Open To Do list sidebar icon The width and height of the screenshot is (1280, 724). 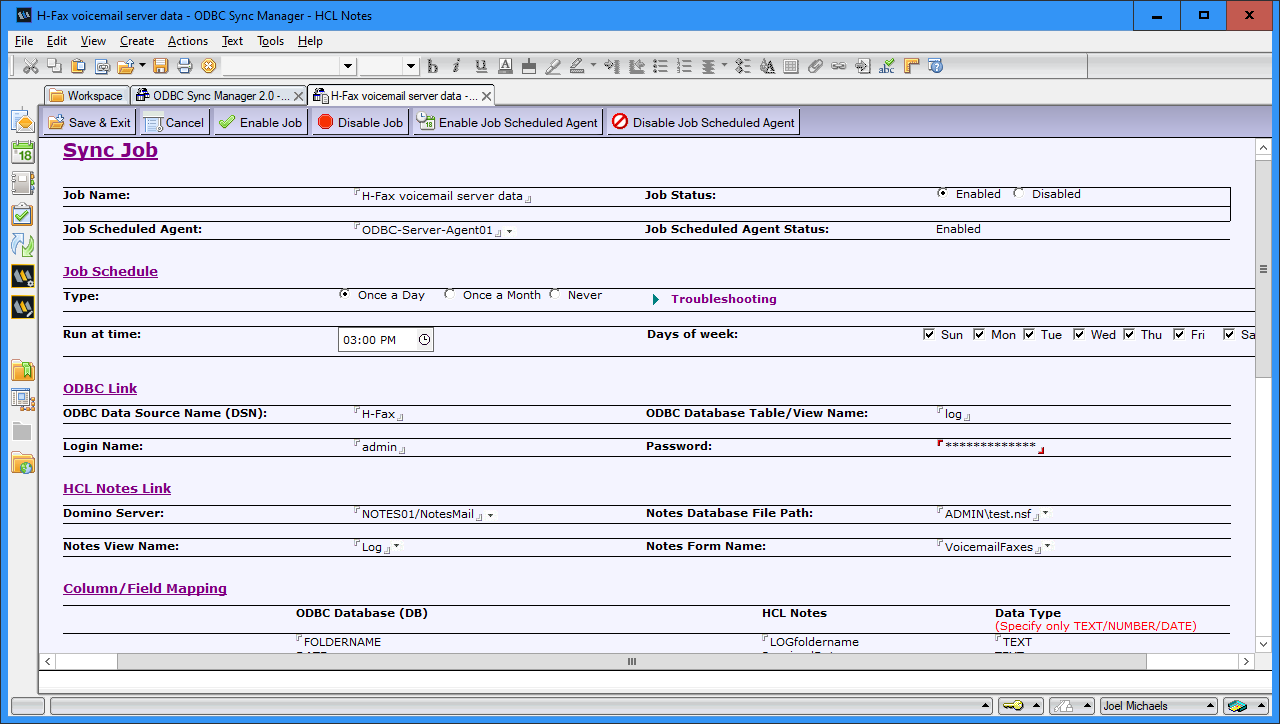pyautogui.click(x=22, y=214)
